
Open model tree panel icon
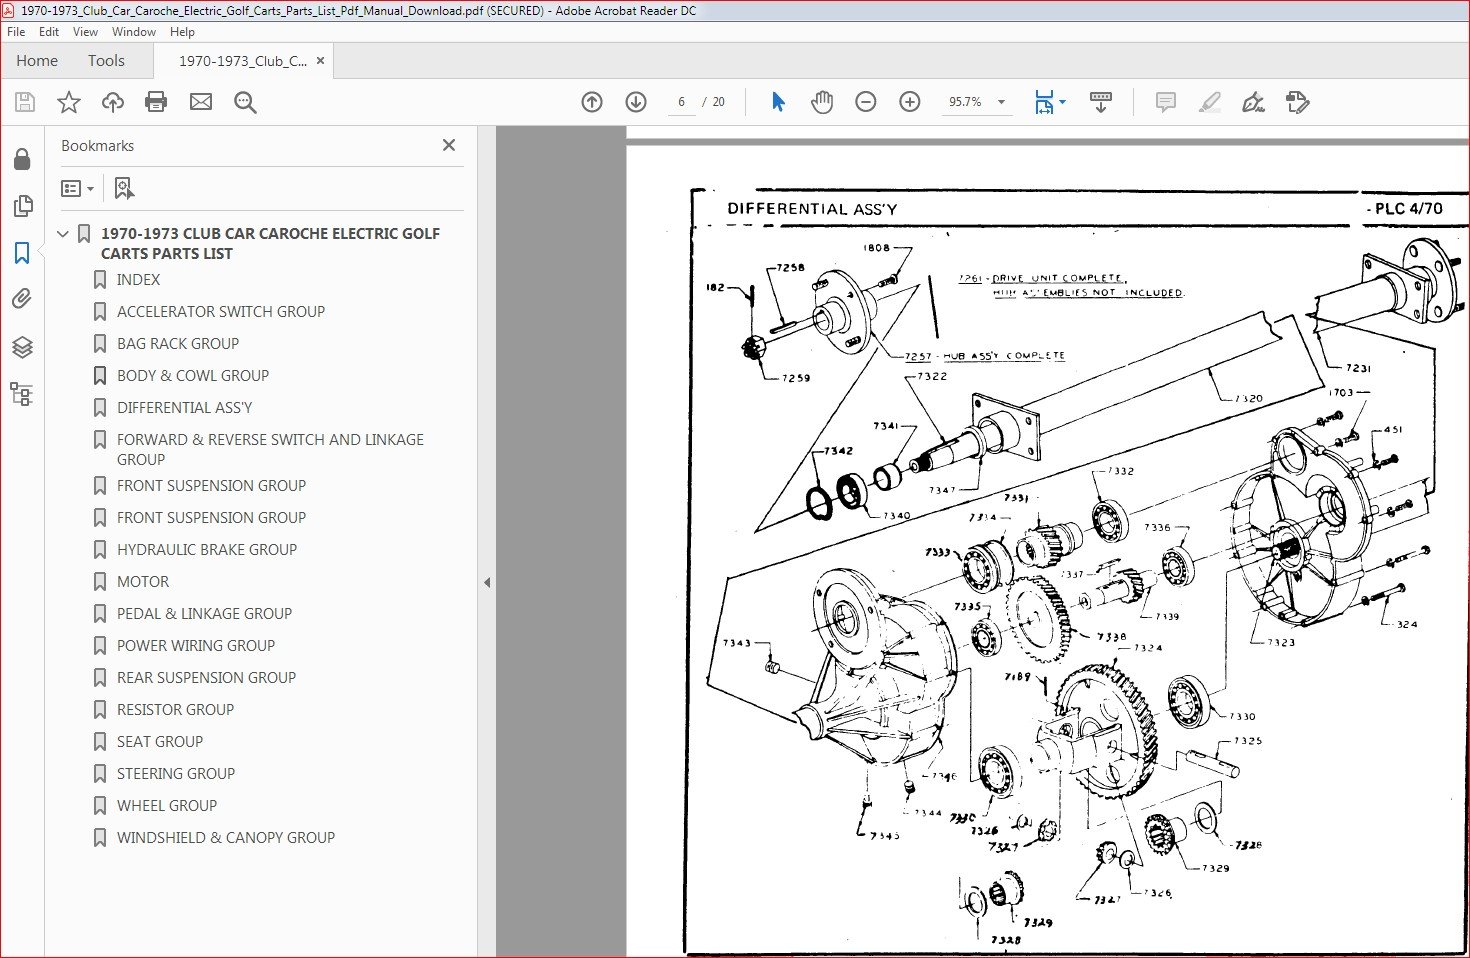[22, 394]
